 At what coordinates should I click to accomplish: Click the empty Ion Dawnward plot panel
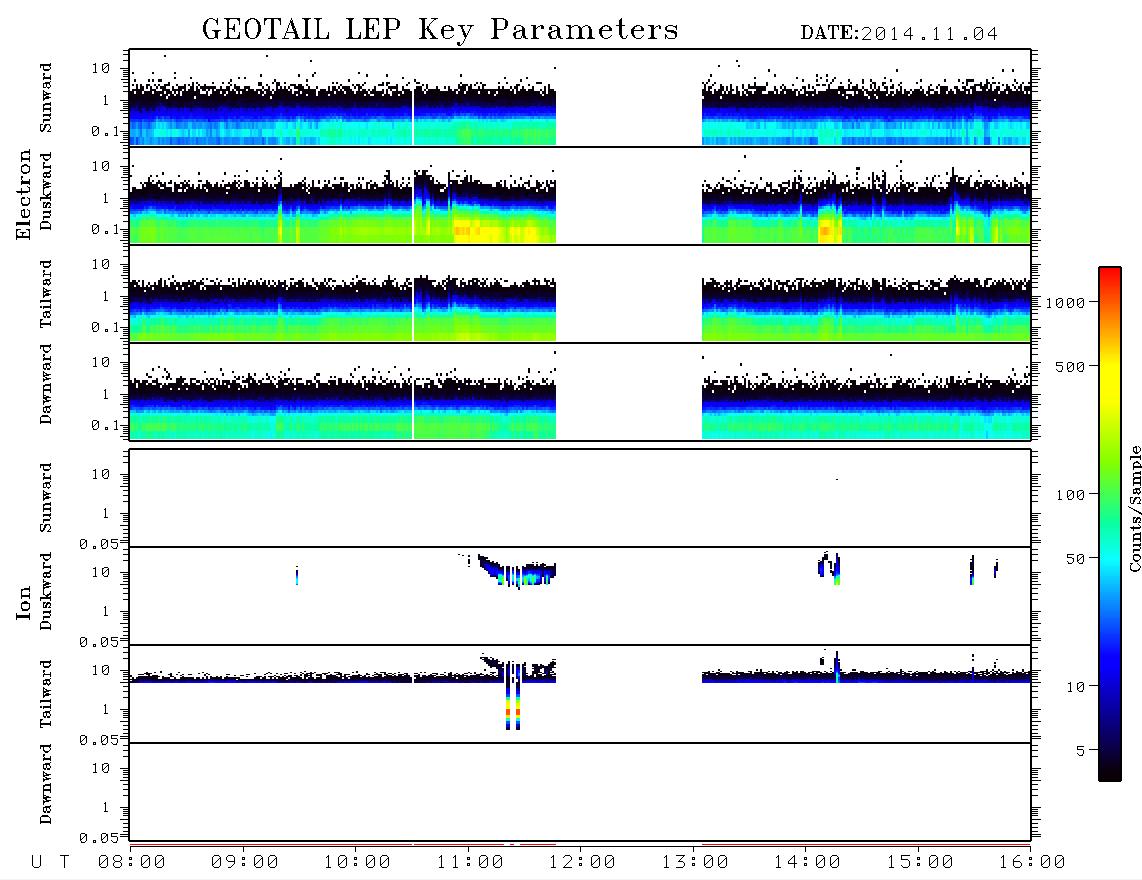pos(580,792)
